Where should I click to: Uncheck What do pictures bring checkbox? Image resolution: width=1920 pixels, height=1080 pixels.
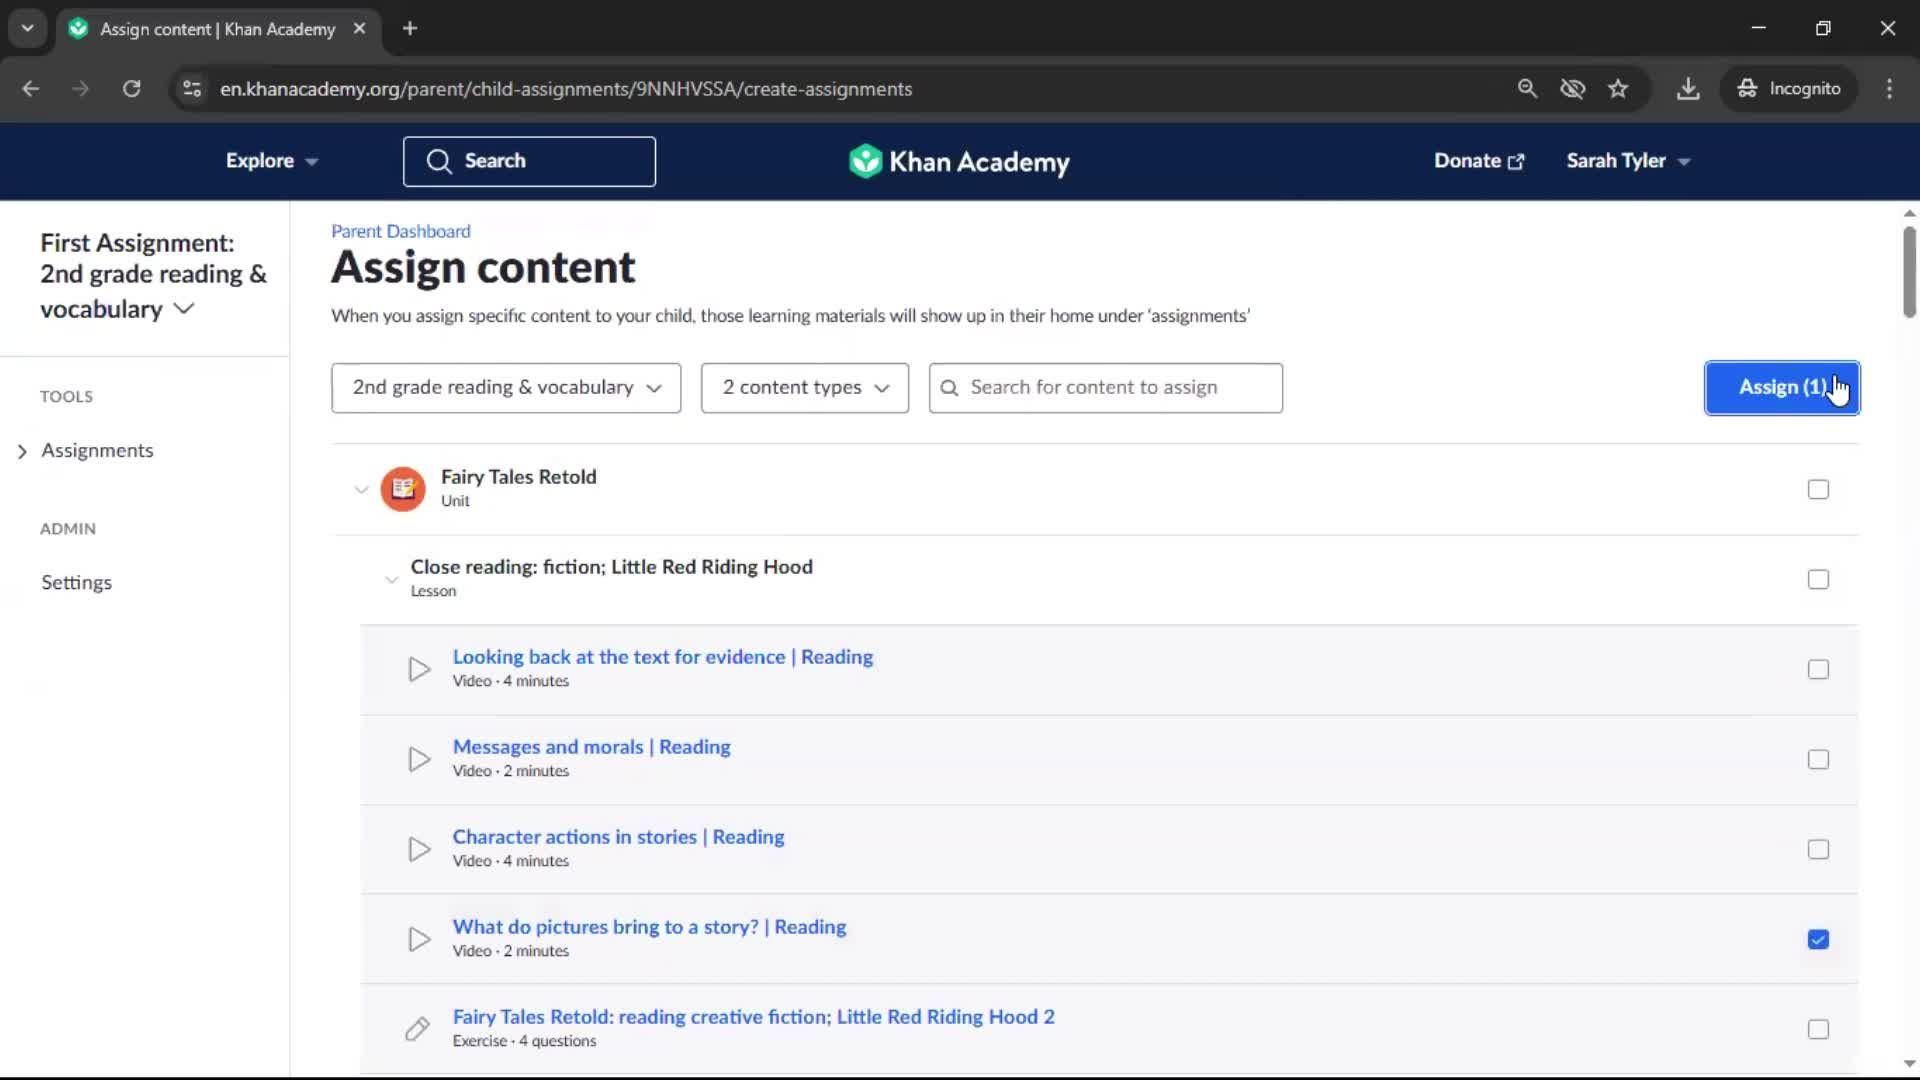tap(1818, 939)
